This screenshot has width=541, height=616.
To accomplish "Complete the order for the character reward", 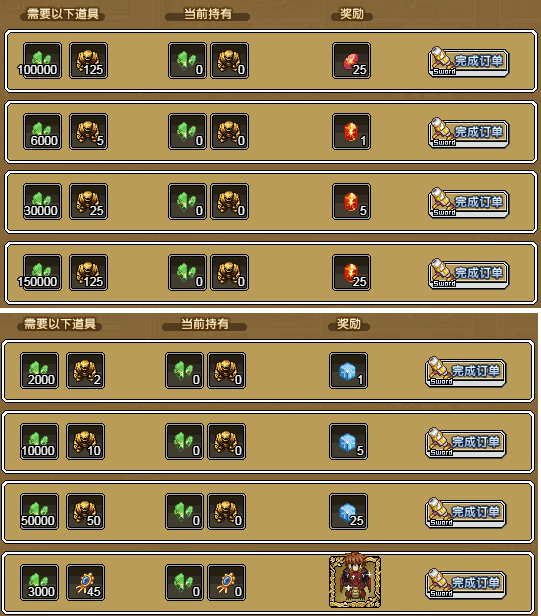I will point(466,584).
